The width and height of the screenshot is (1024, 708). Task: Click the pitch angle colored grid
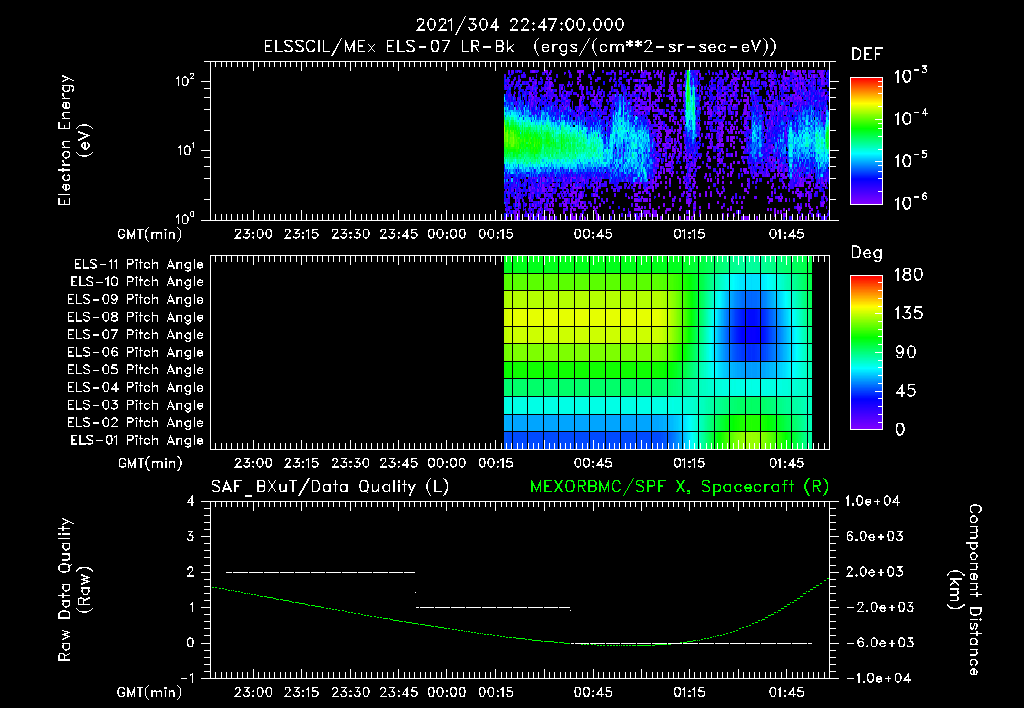pos(658,352)
